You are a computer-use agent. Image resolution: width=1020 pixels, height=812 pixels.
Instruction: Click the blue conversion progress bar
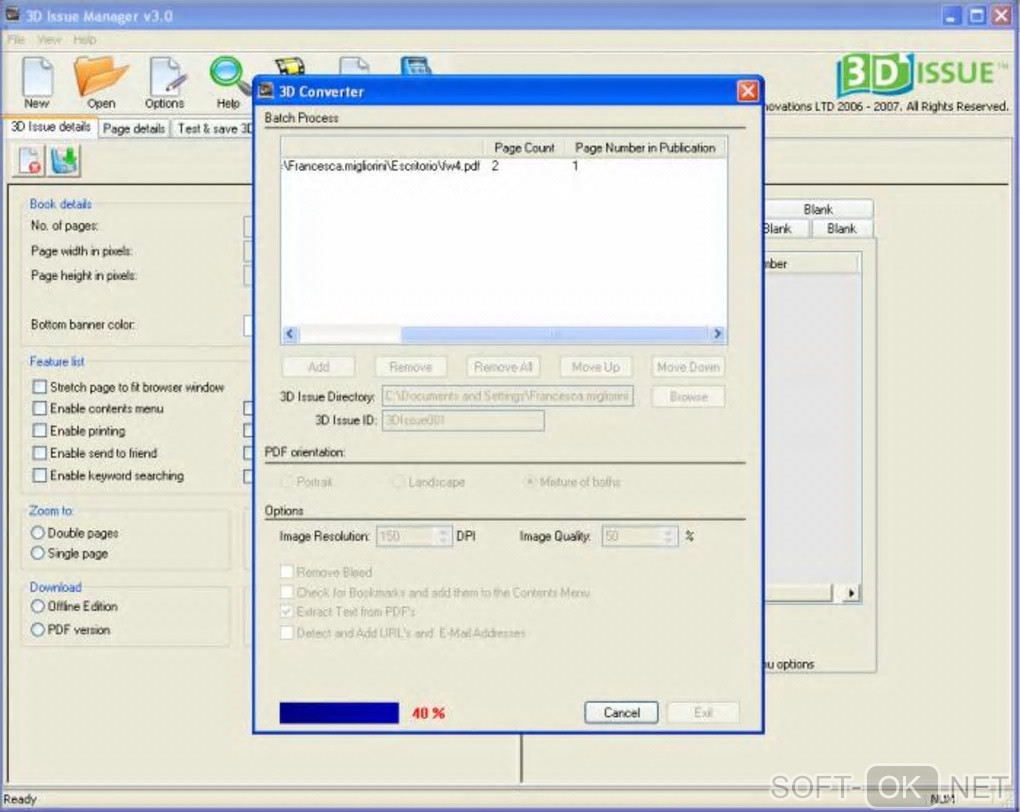coord(339,712)
